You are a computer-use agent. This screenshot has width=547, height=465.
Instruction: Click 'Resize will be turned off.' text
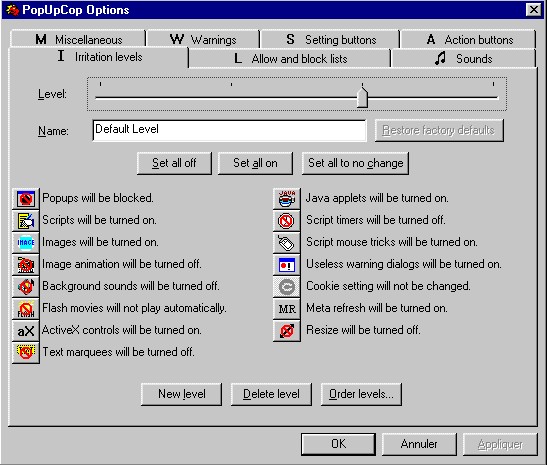coord(363,330)
